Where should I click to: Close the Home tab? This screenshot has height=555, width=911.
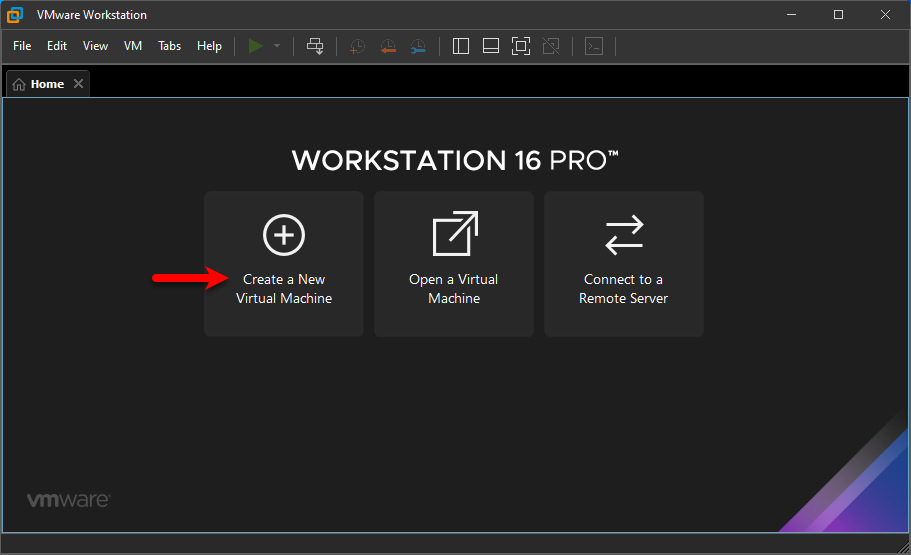pyautogui.click(x=78, y=84)
